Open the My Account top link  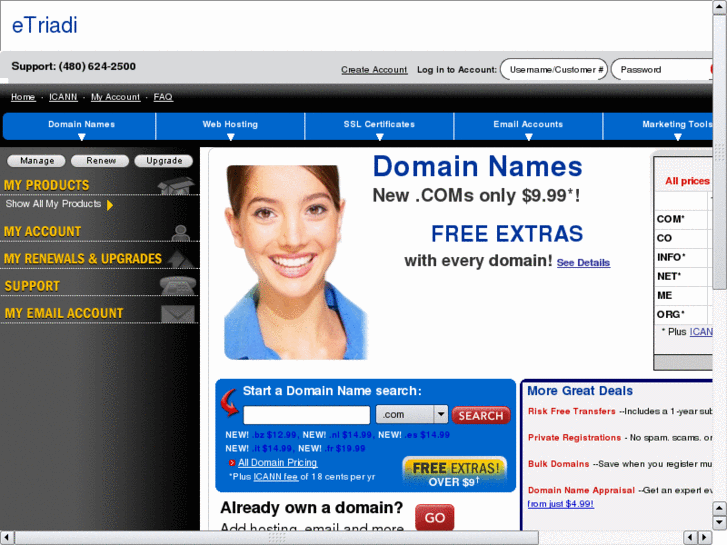click(x=115, y=97)
